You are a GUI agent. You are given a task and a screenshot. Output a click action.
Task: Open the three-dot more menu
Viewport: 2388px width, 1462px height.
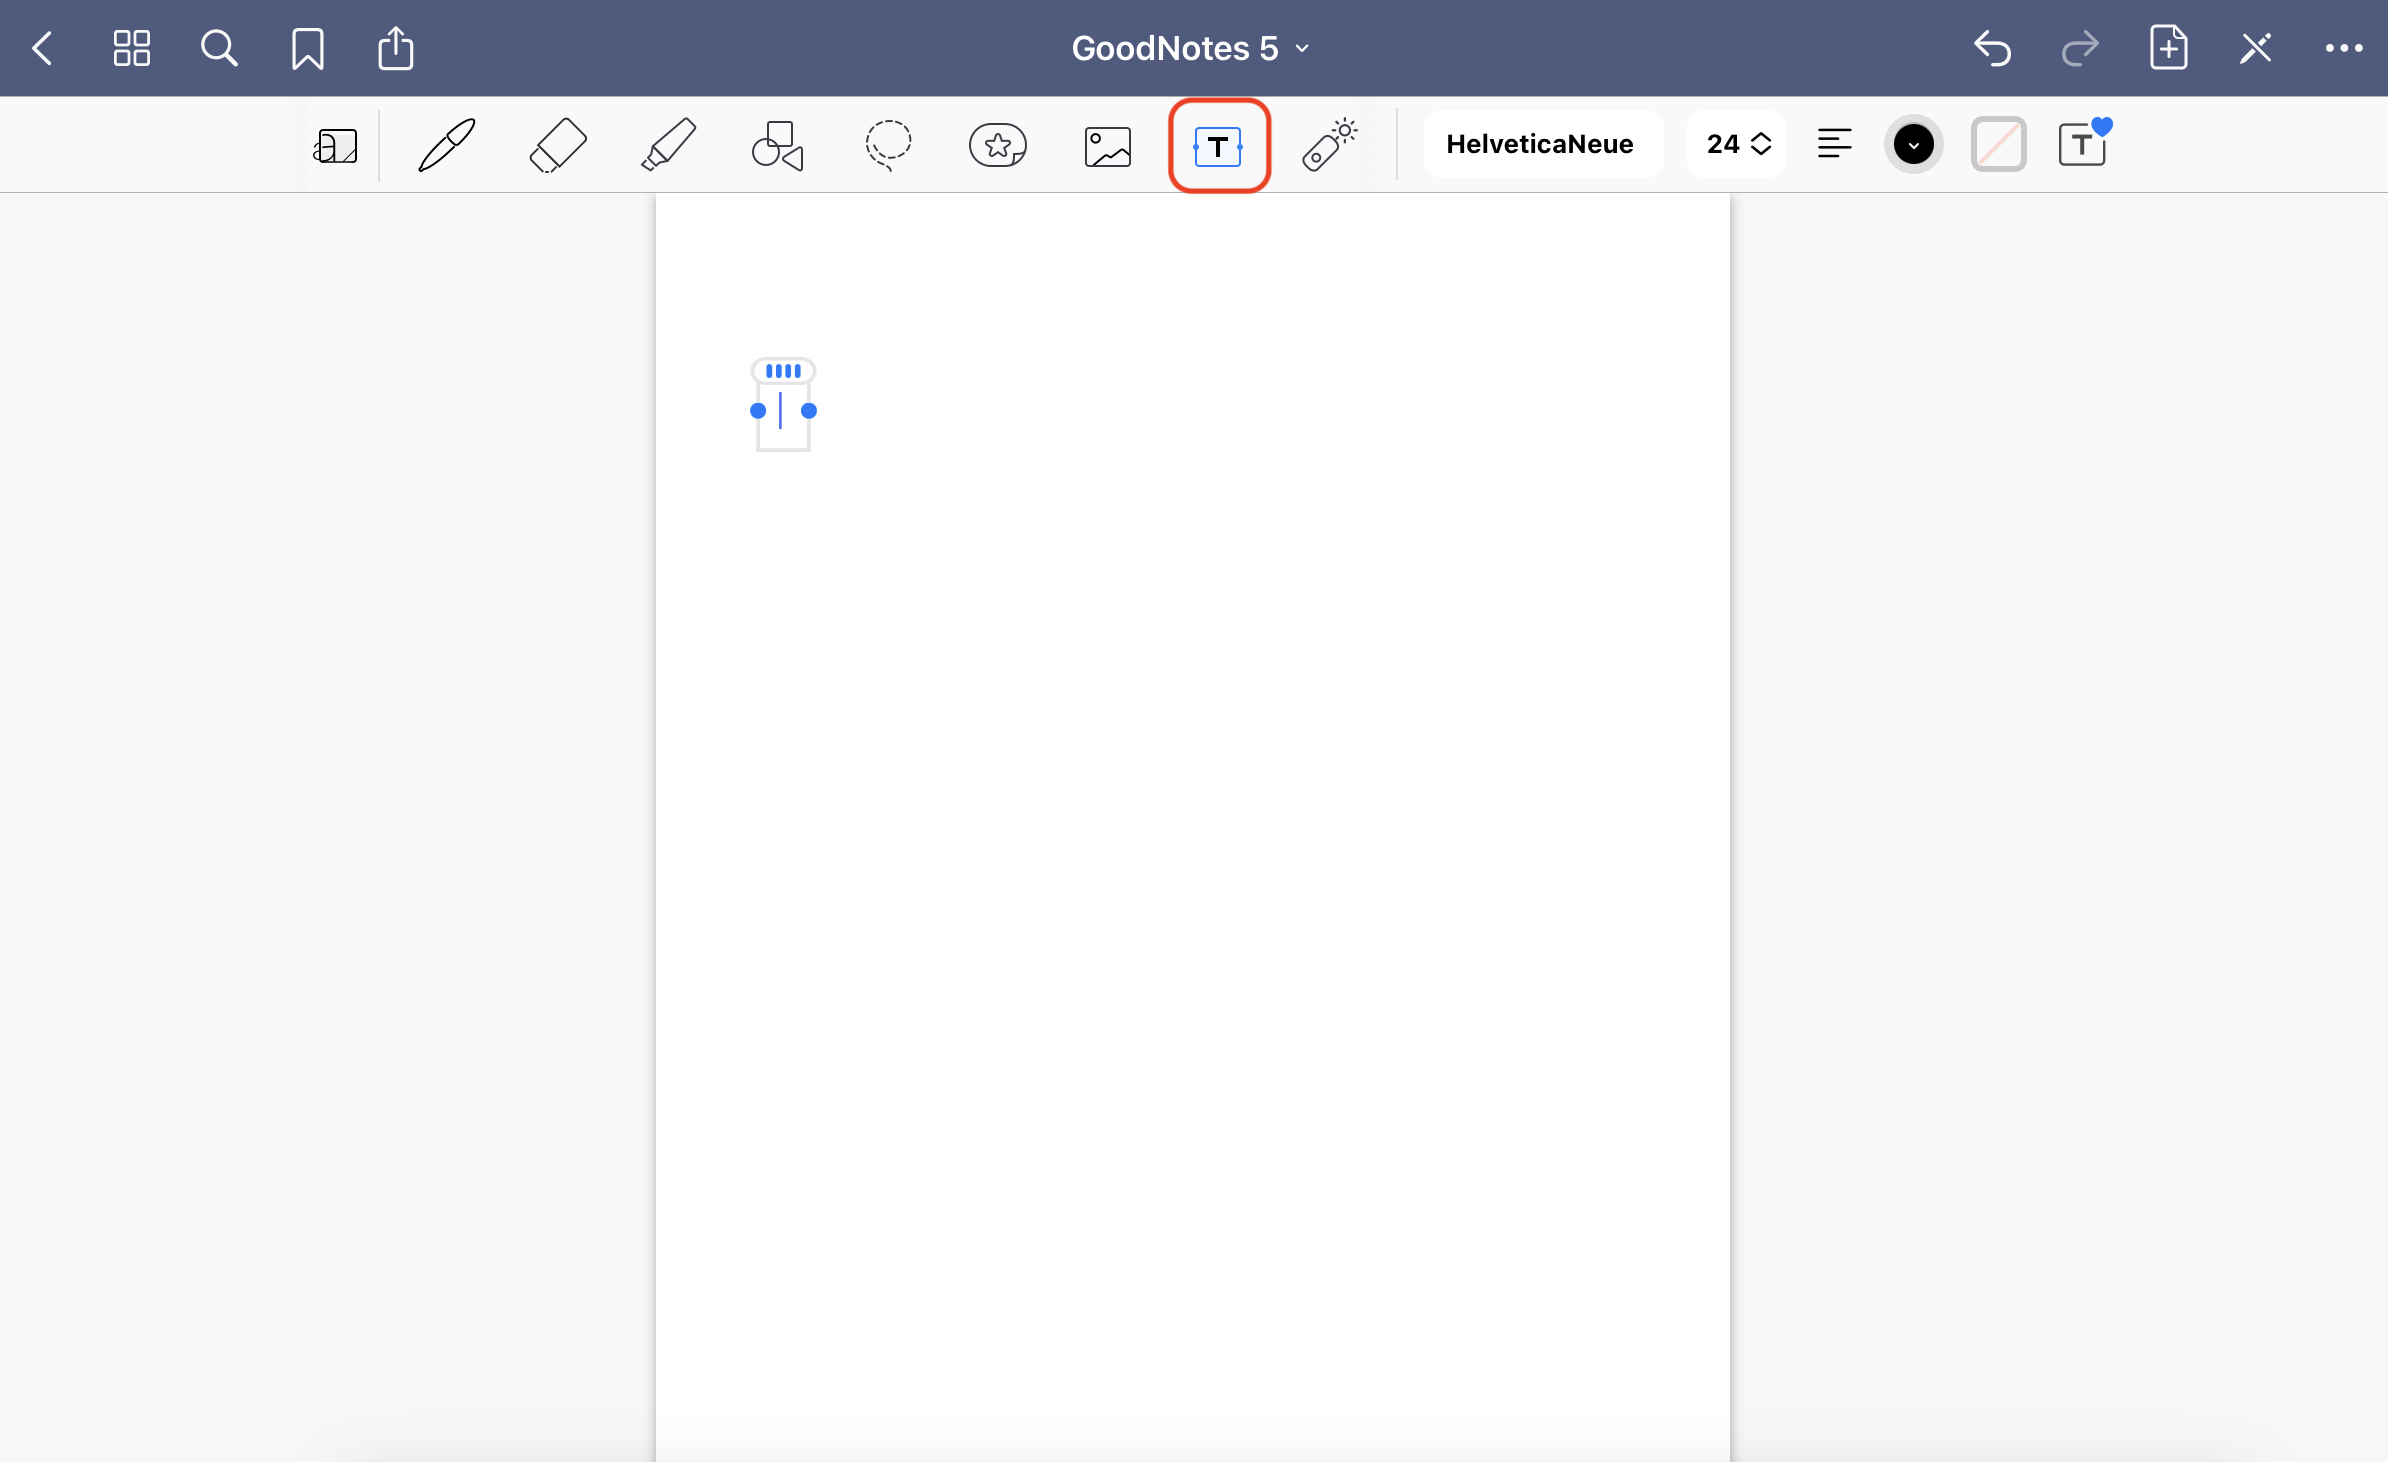tap(2343, 48)
